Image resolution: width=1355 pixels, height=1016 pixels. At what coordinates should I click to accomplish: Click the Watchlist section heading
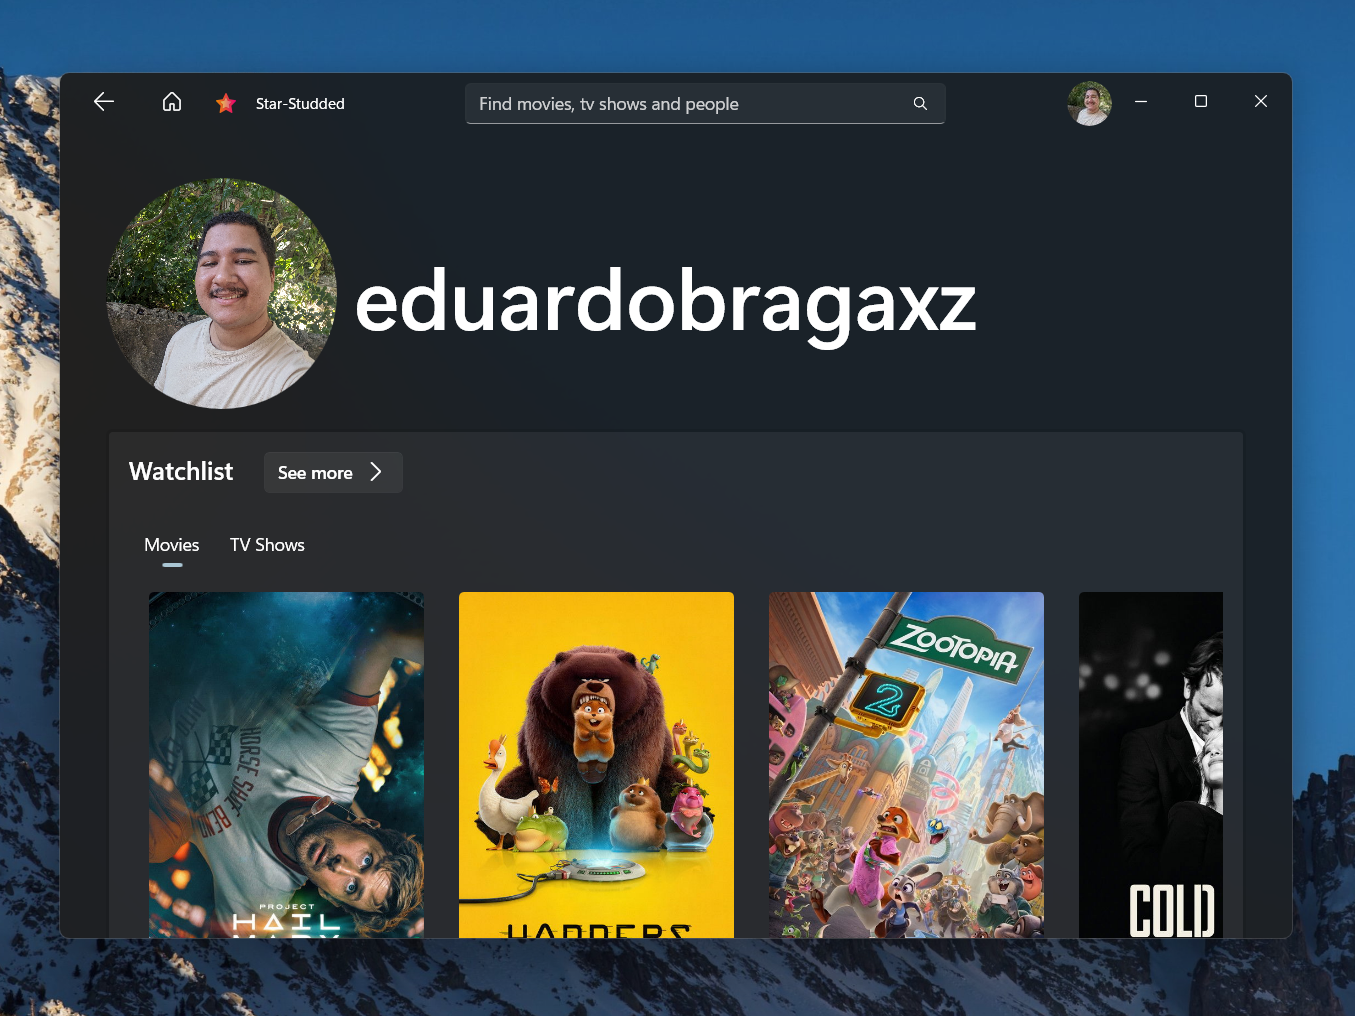coord(181,472)
